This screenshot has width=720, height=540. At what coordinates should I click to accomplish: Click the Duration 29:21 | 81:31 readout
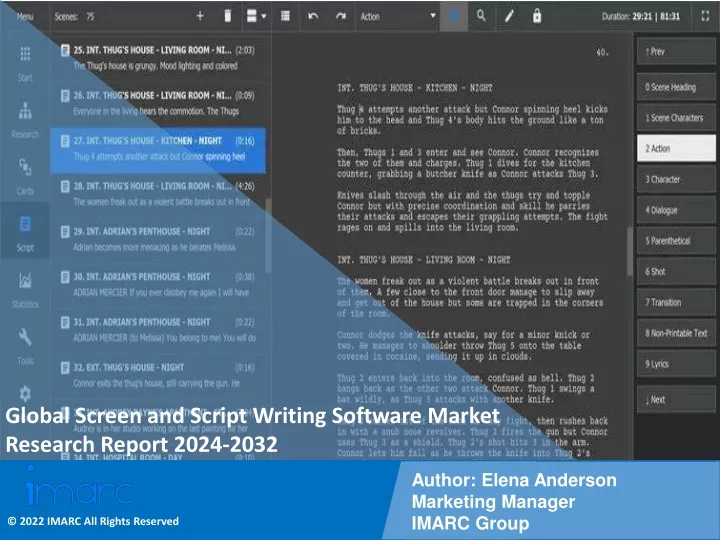641,17
